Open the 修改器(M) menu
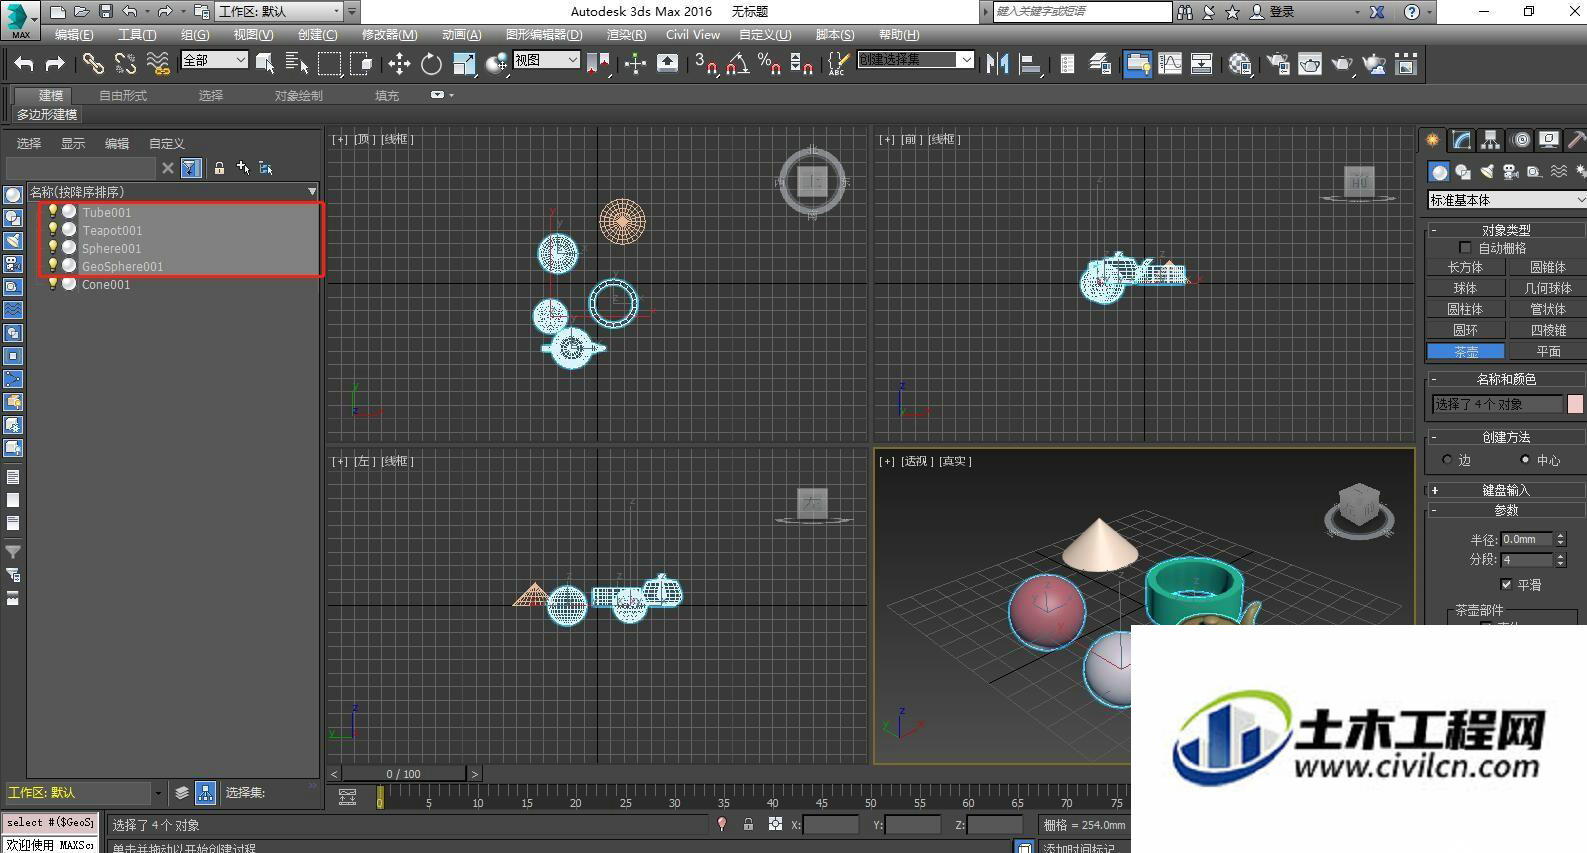Viewport: 1587px width, 853px height. pyautogui.click(x=389, y=34)
